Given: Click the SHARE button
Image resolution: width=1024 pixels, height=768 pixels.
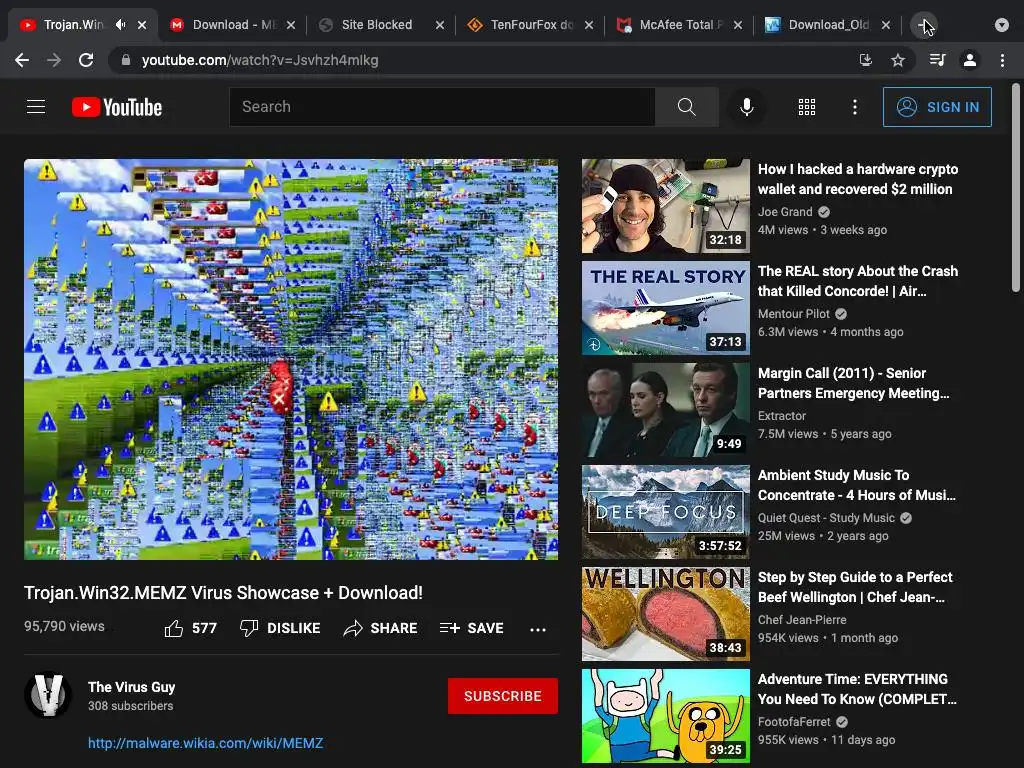Looking at the screenshot, I should pyautogui.click(x=380, y=628).
